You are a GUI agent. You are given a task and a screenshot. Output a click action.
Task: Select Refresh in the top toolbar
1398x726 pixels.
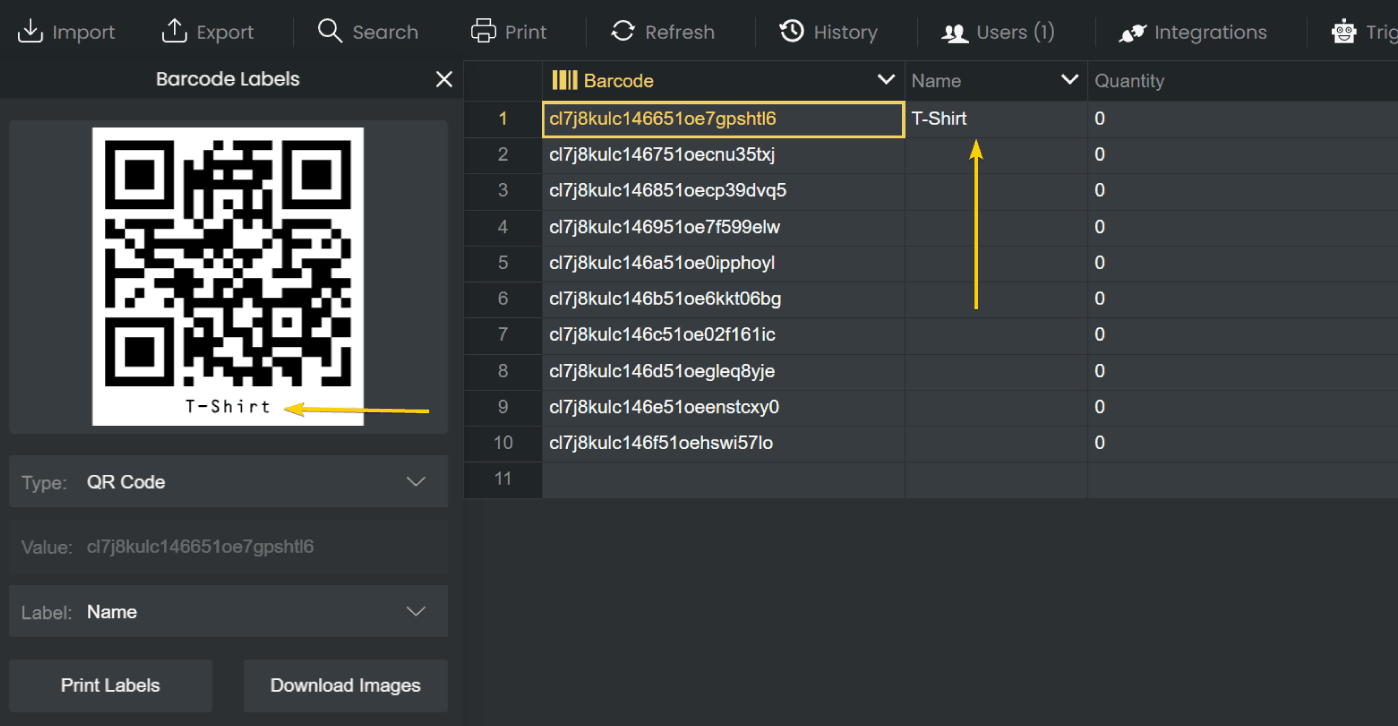663,32
